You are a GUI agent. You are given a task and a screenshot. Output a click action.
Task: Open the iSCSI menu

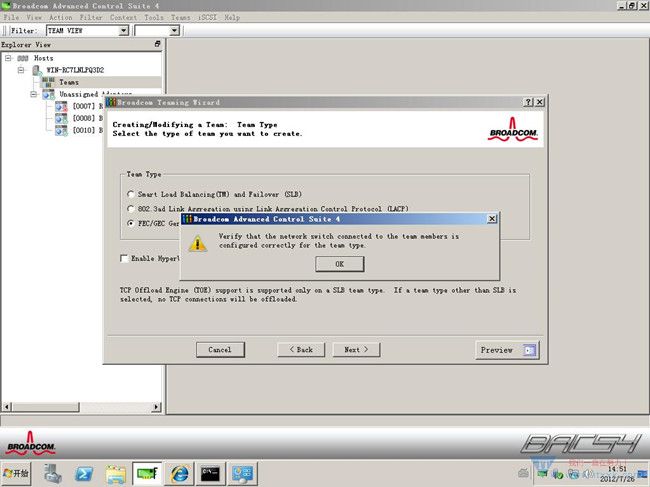207,17
